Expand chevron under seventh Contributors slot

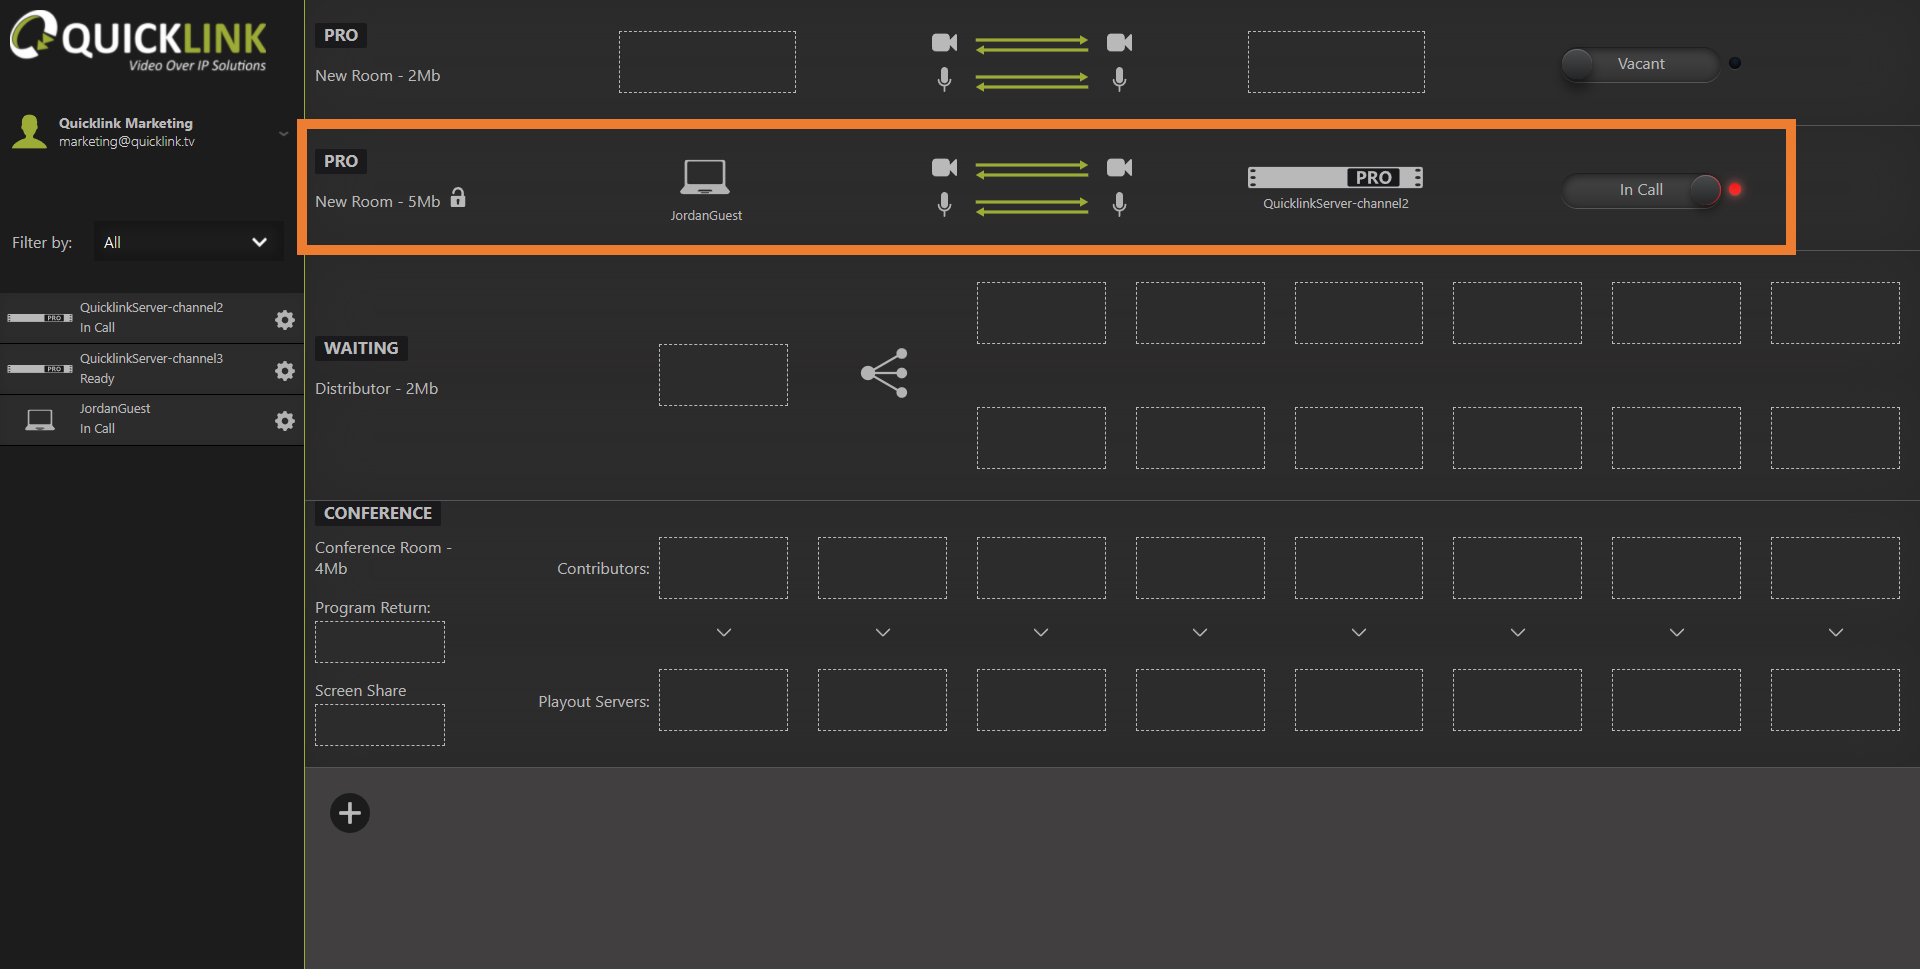point(1677,632)
